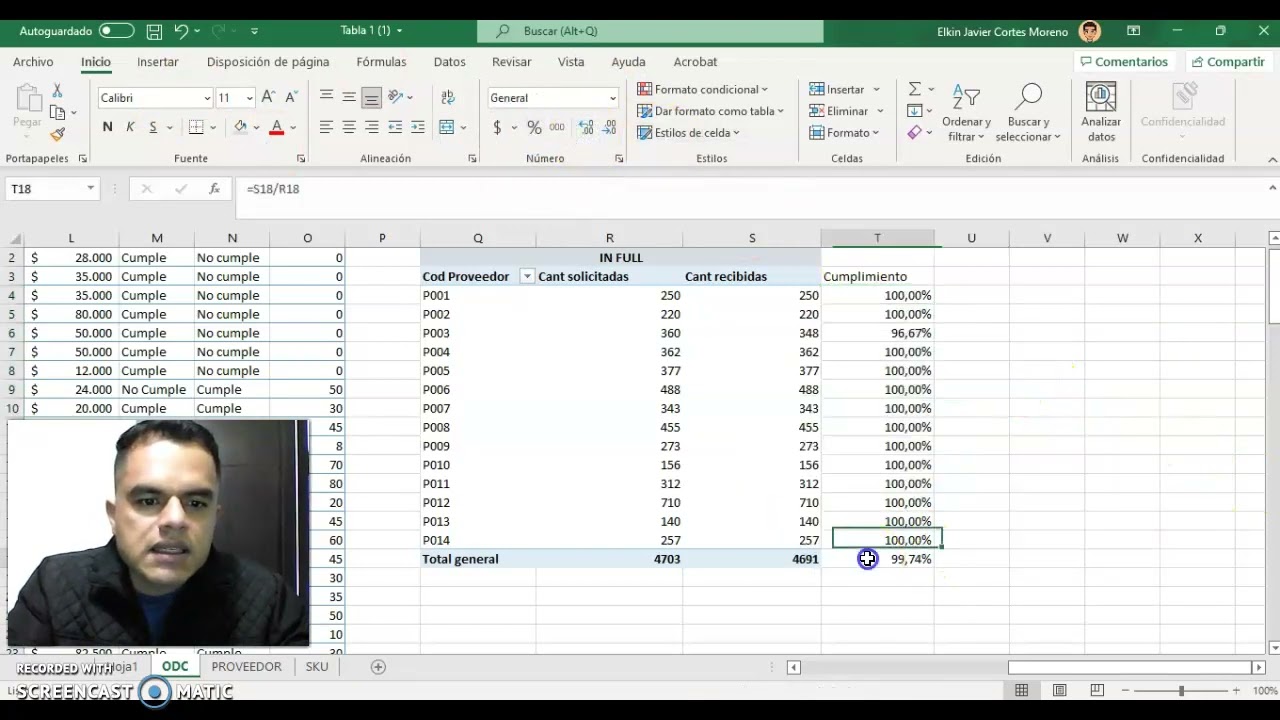1280x720 pixels.
Task: Click the Cut scissors icon
Action: tap(57, 91)
